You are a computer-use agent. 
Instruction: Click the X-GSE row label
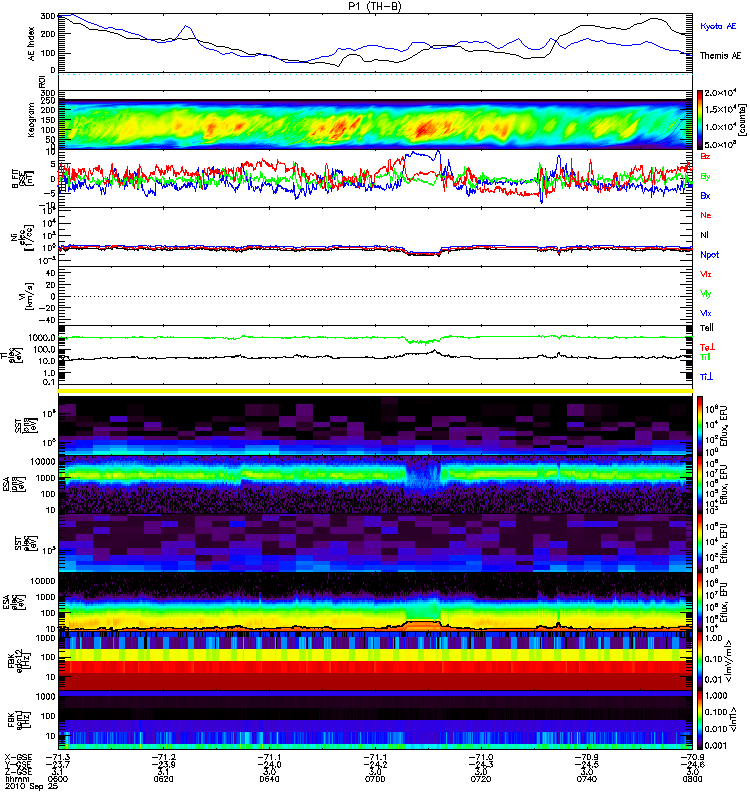18,758
